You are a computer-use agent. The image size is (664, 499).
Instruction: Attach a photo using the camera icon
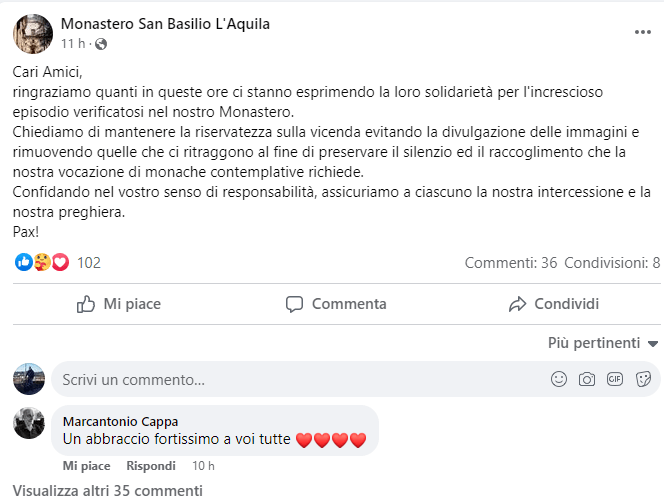[x=587, y=380]
